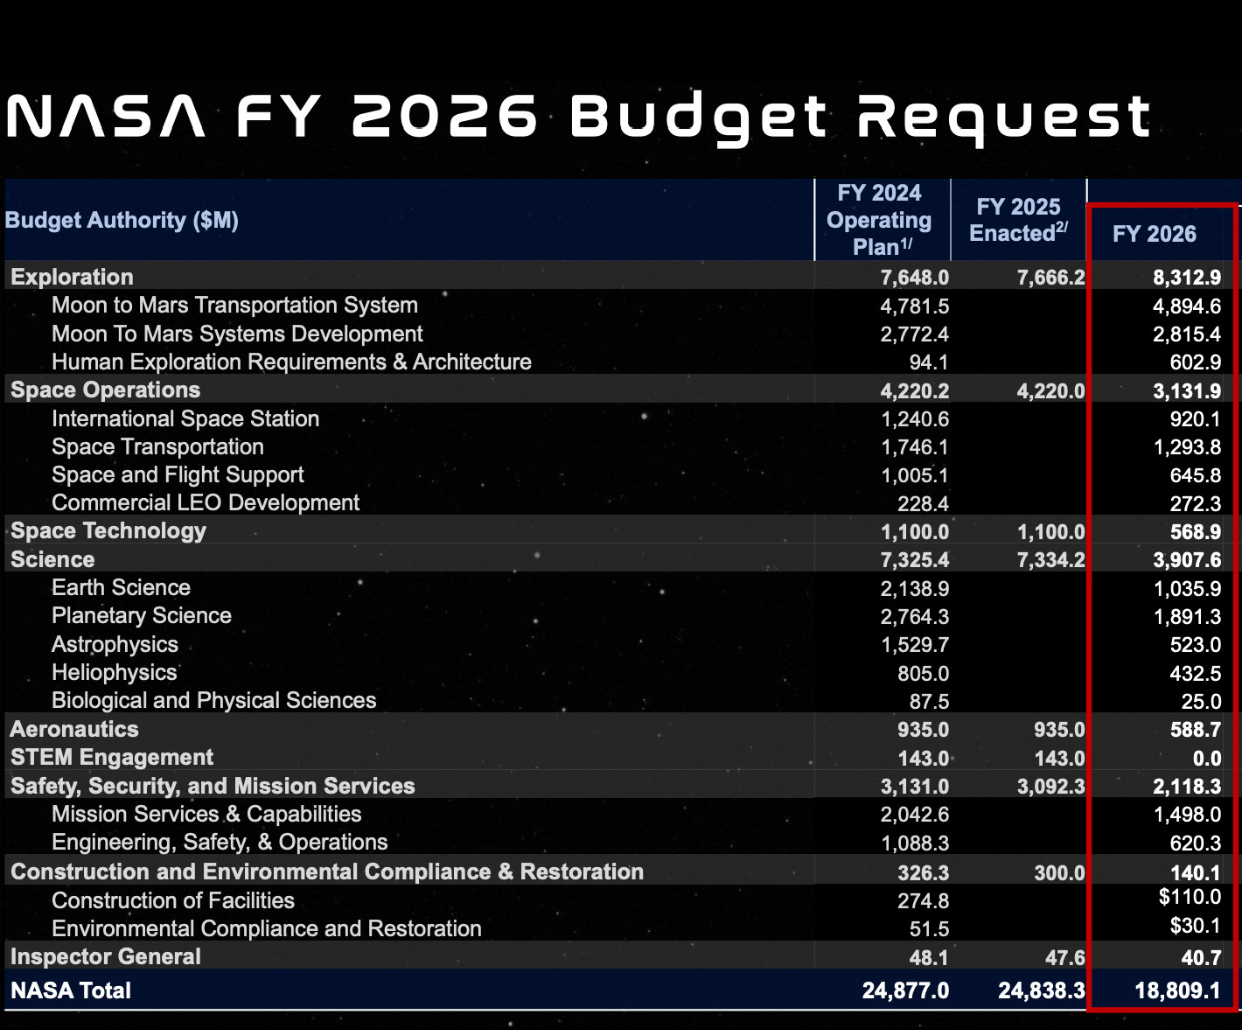
Task: Click the 'FY 2026' column header
Action: coord(1154,234)
